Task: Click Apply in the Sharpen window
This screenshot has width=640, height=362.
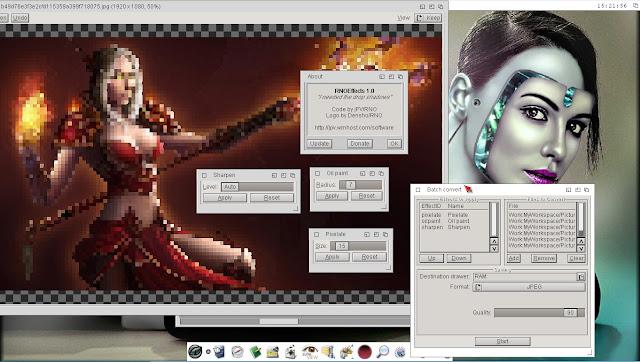Action: pyautogui.click(x=224, y=198)
